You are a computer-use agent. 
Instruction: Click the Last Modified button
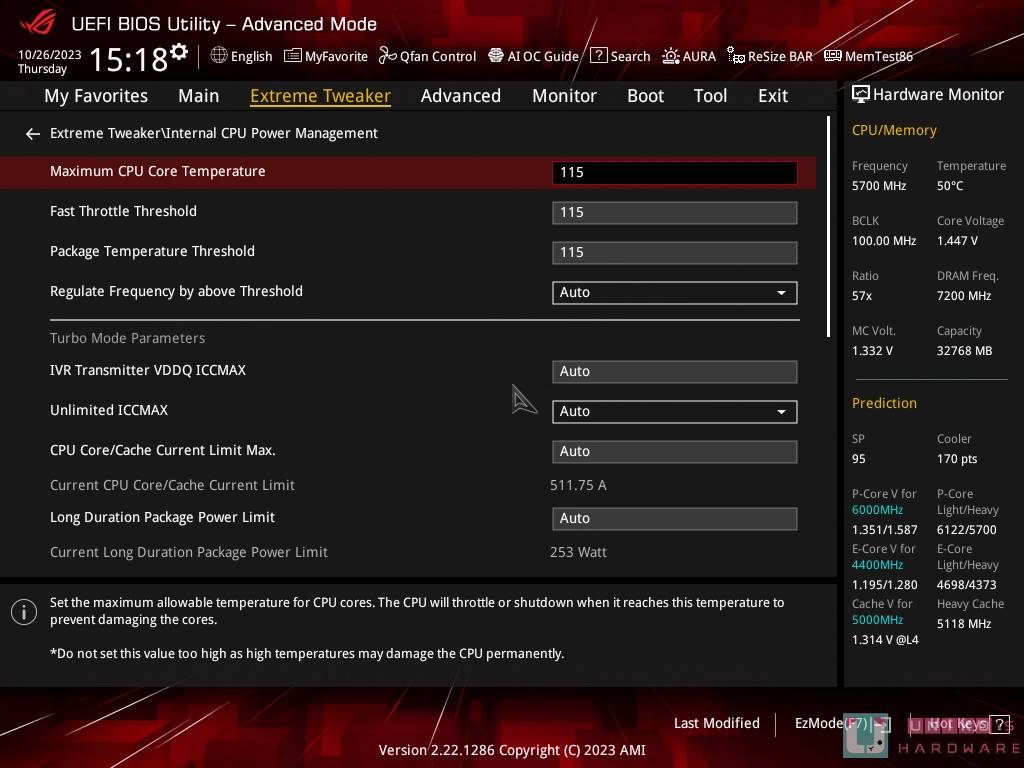[716, 723]
